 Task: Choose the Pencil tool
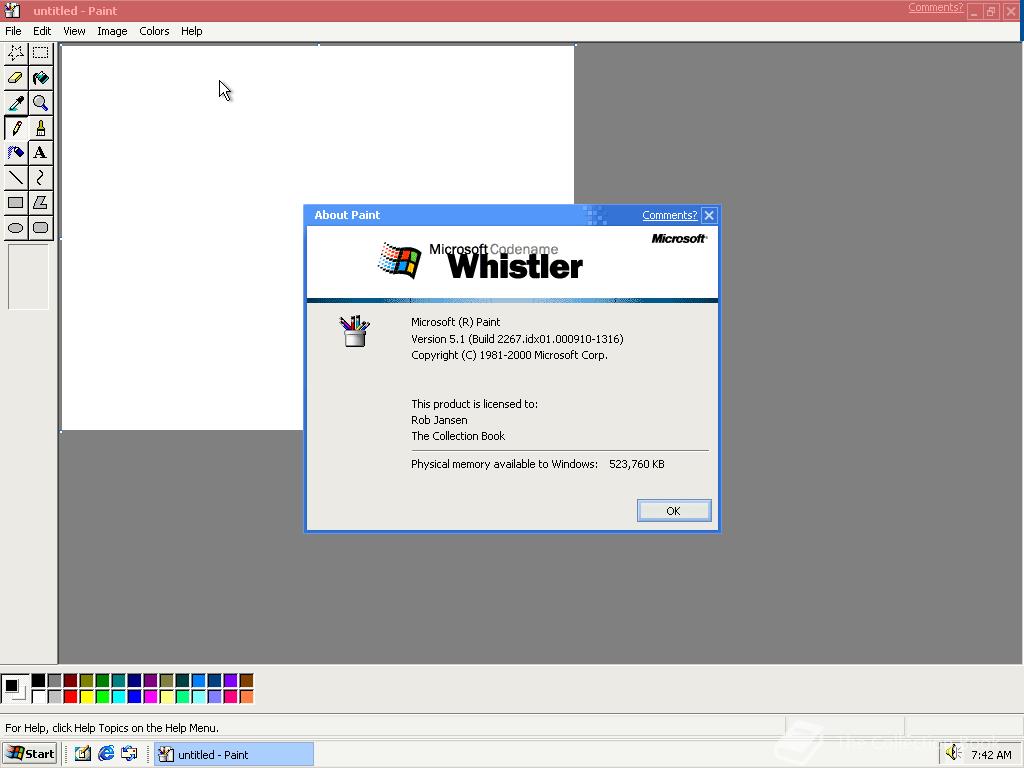tap(16, 128)
